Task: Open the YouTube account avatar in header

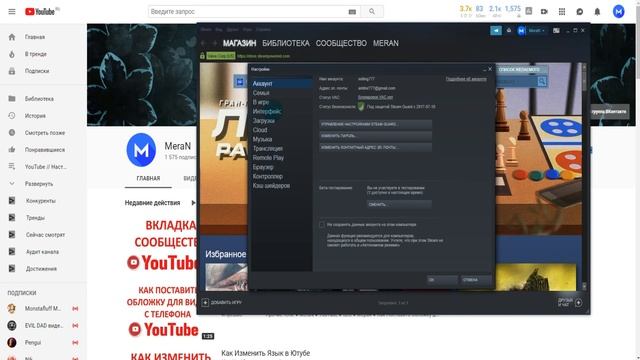Action: pyautogui.click(x=618, y=11)
